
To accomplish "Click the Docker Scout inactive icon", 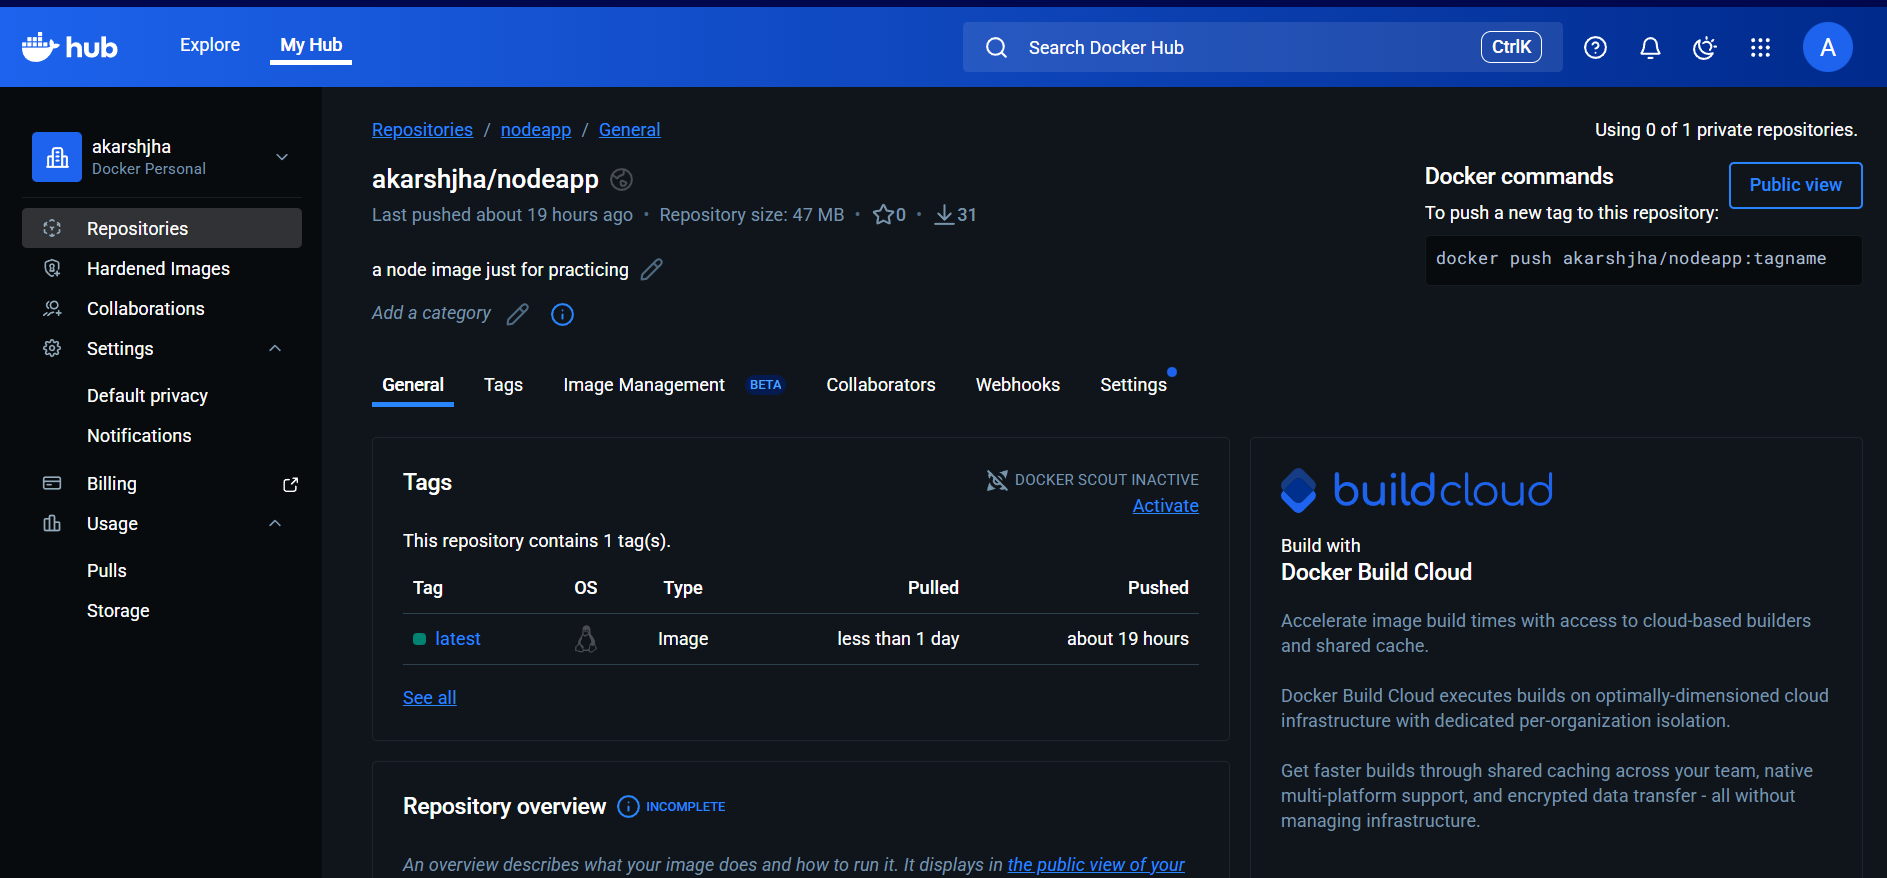I will point(997,480).
